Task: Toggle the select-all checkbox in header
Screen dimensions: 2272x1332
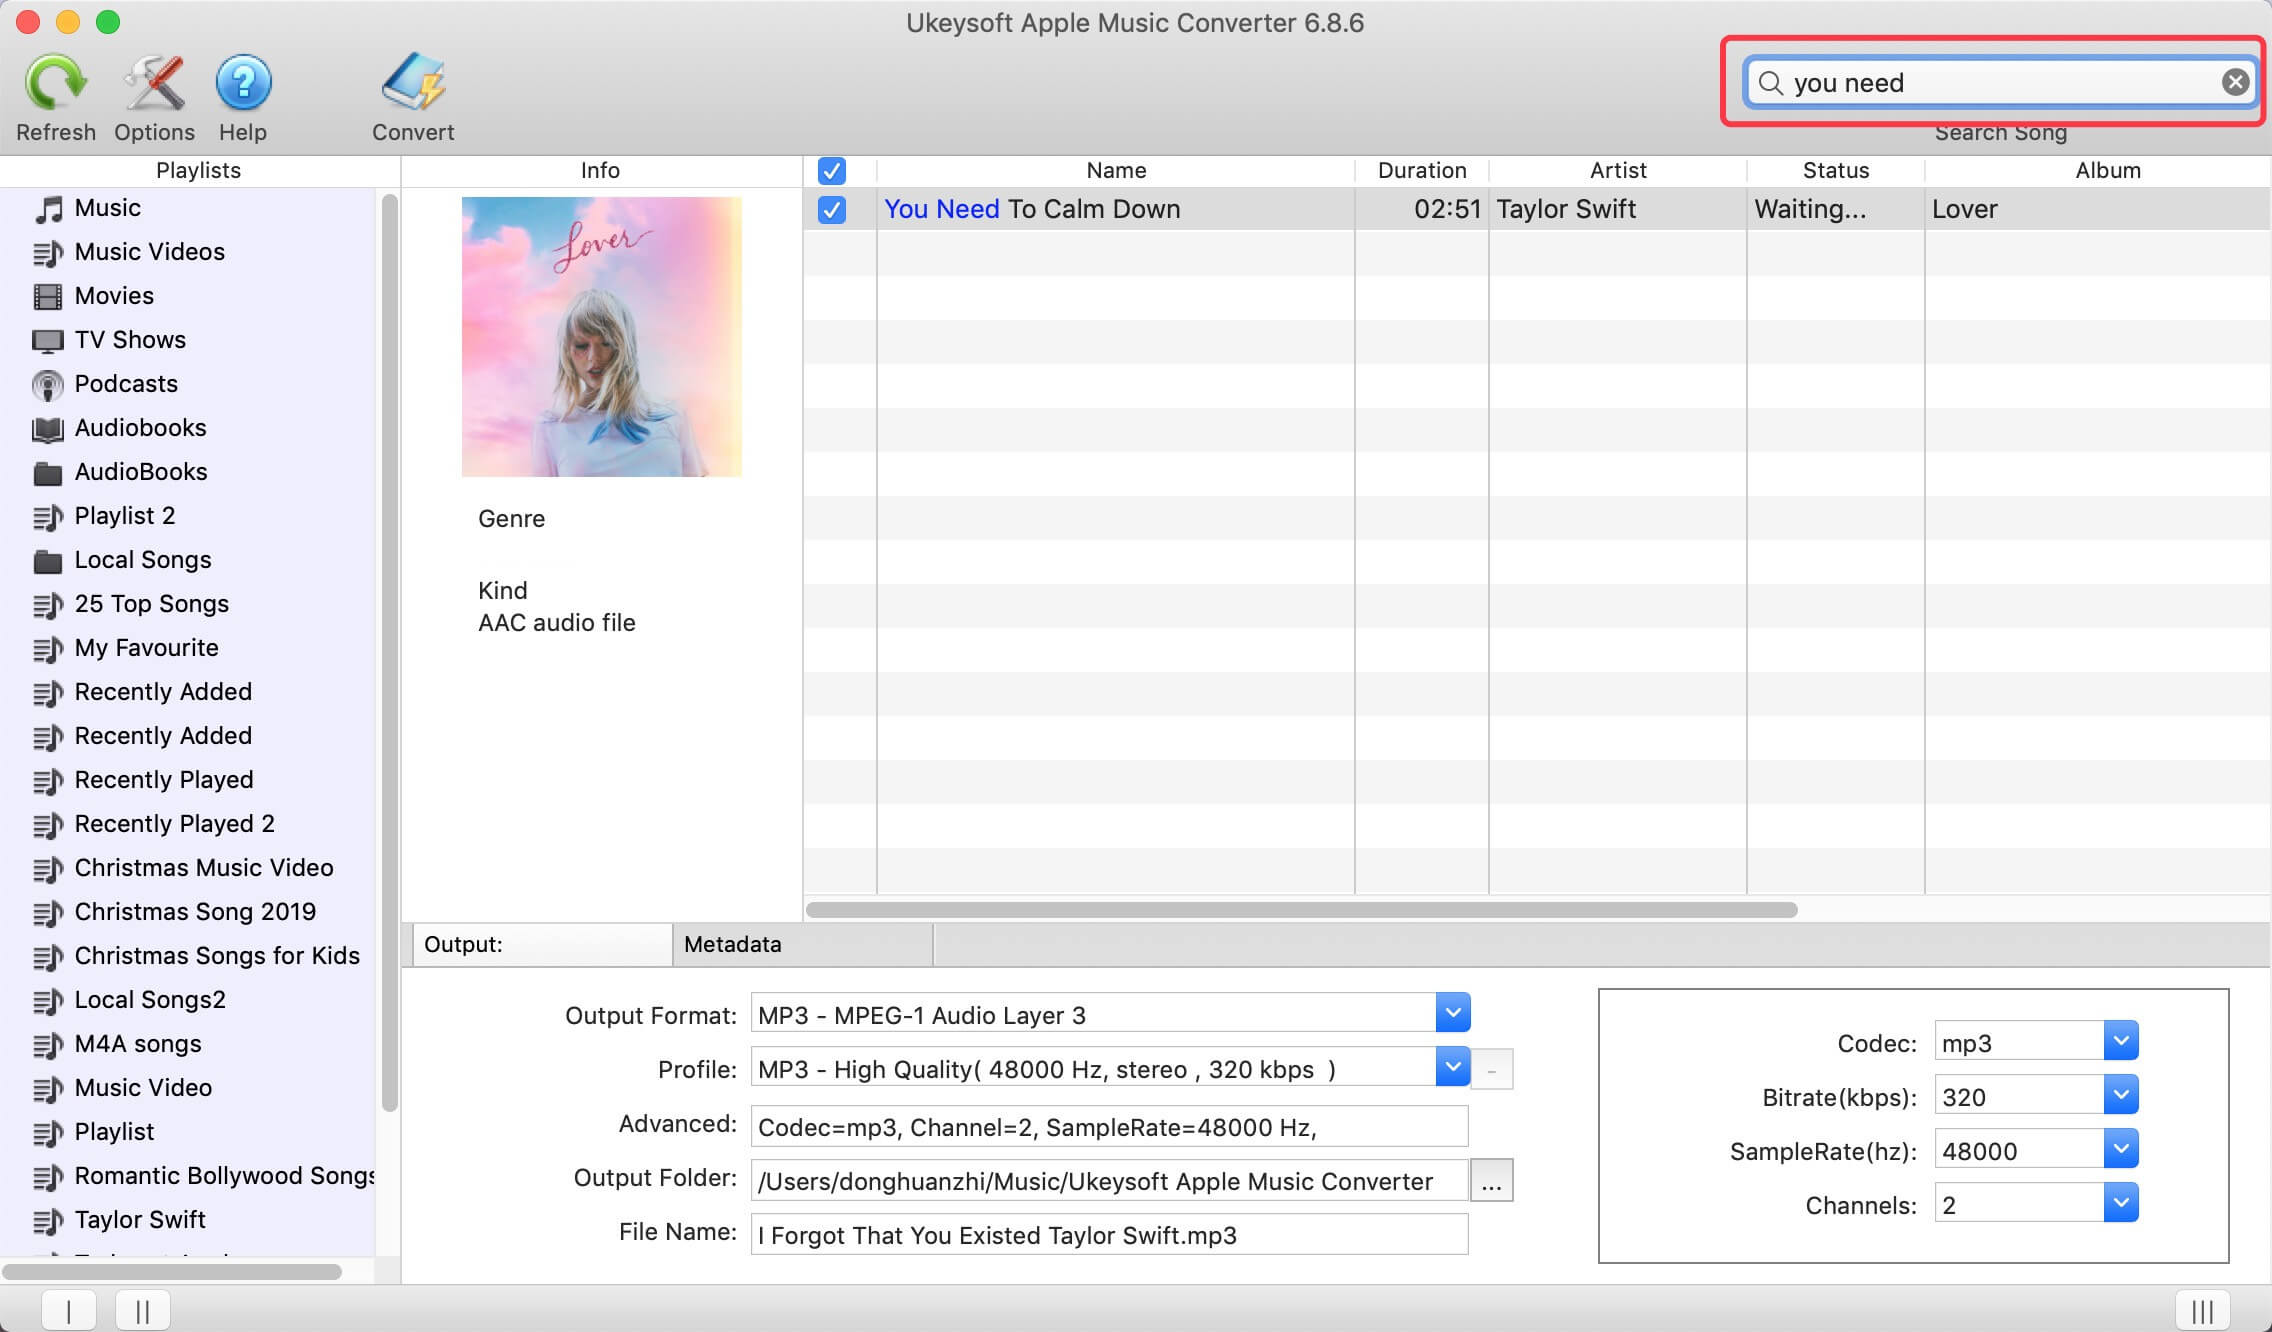Action: (832, 171)
